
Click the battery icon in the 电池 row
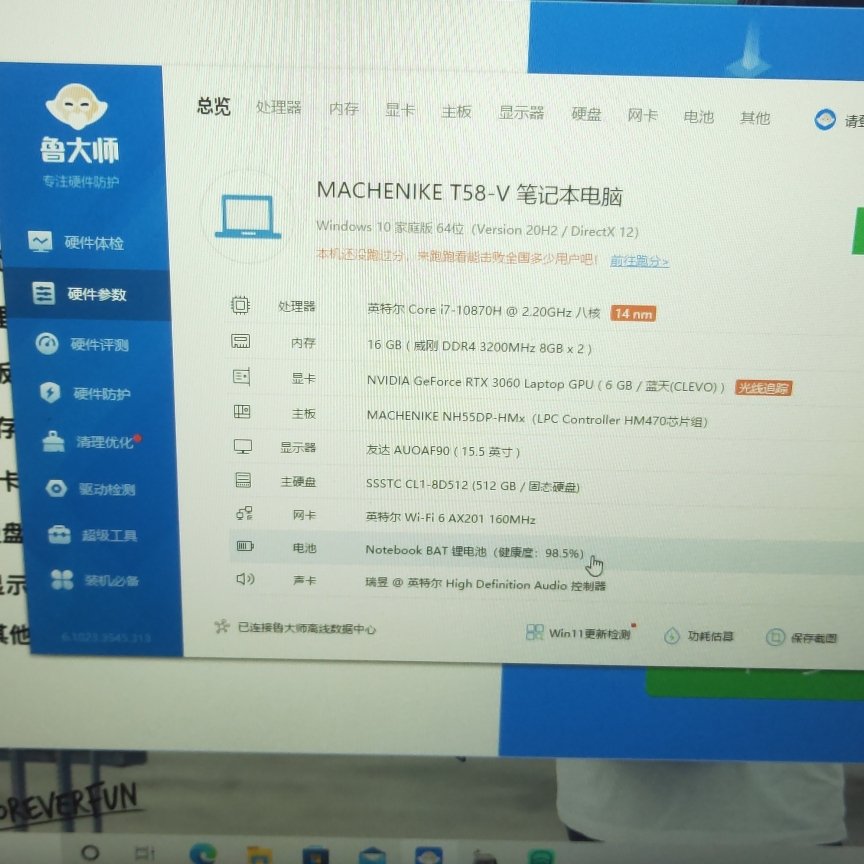[245, 546]
